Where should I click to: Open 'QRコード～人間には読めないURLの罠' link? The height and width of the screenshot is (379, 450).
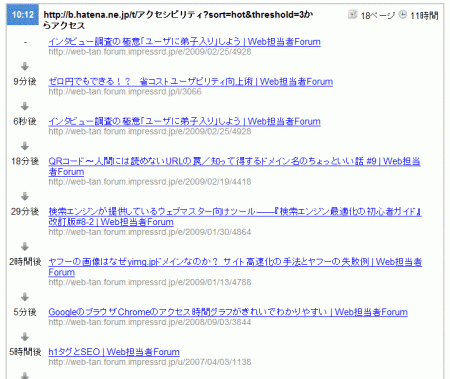[234, 166]
